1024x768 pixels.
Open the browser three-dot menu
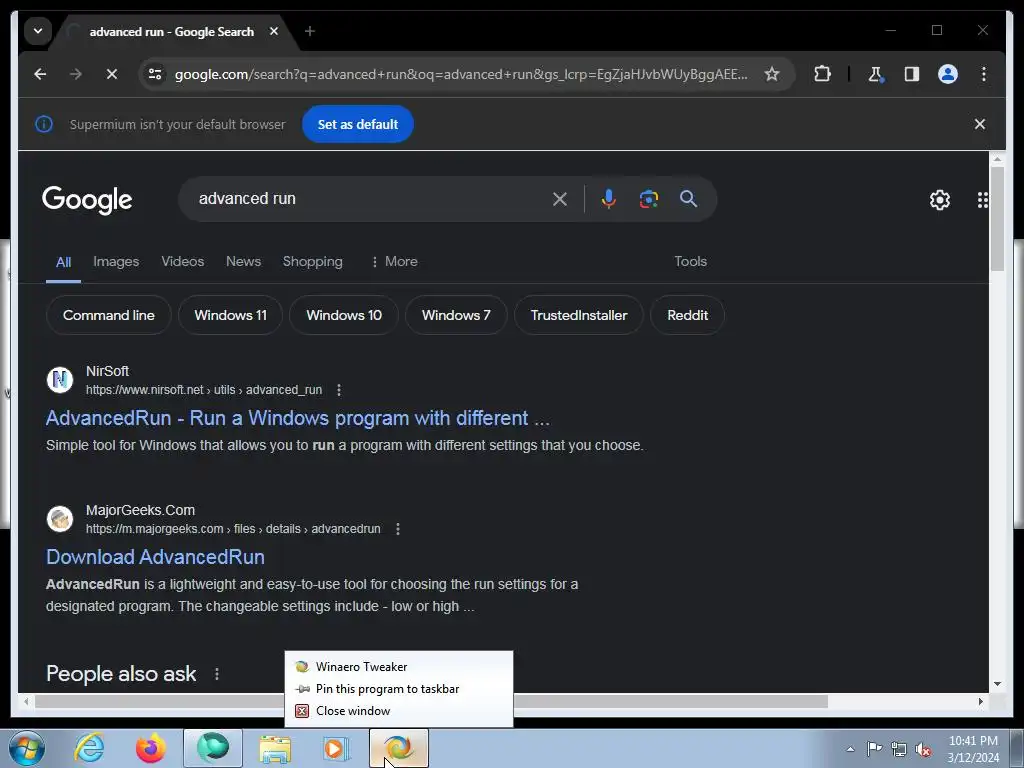[984, 74]
